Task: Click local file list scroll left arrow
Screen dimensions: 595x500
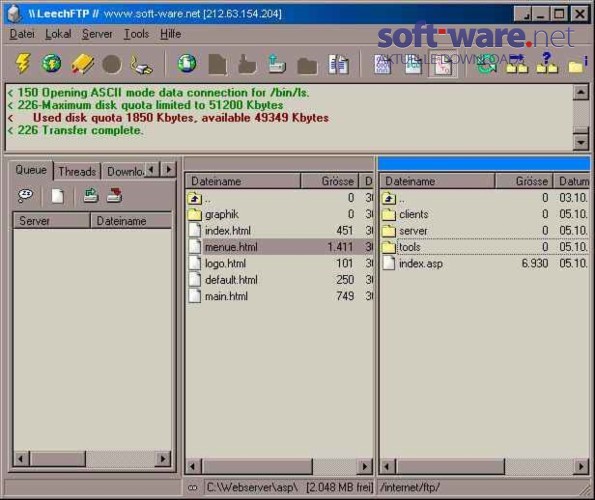Action: point(193,466)
